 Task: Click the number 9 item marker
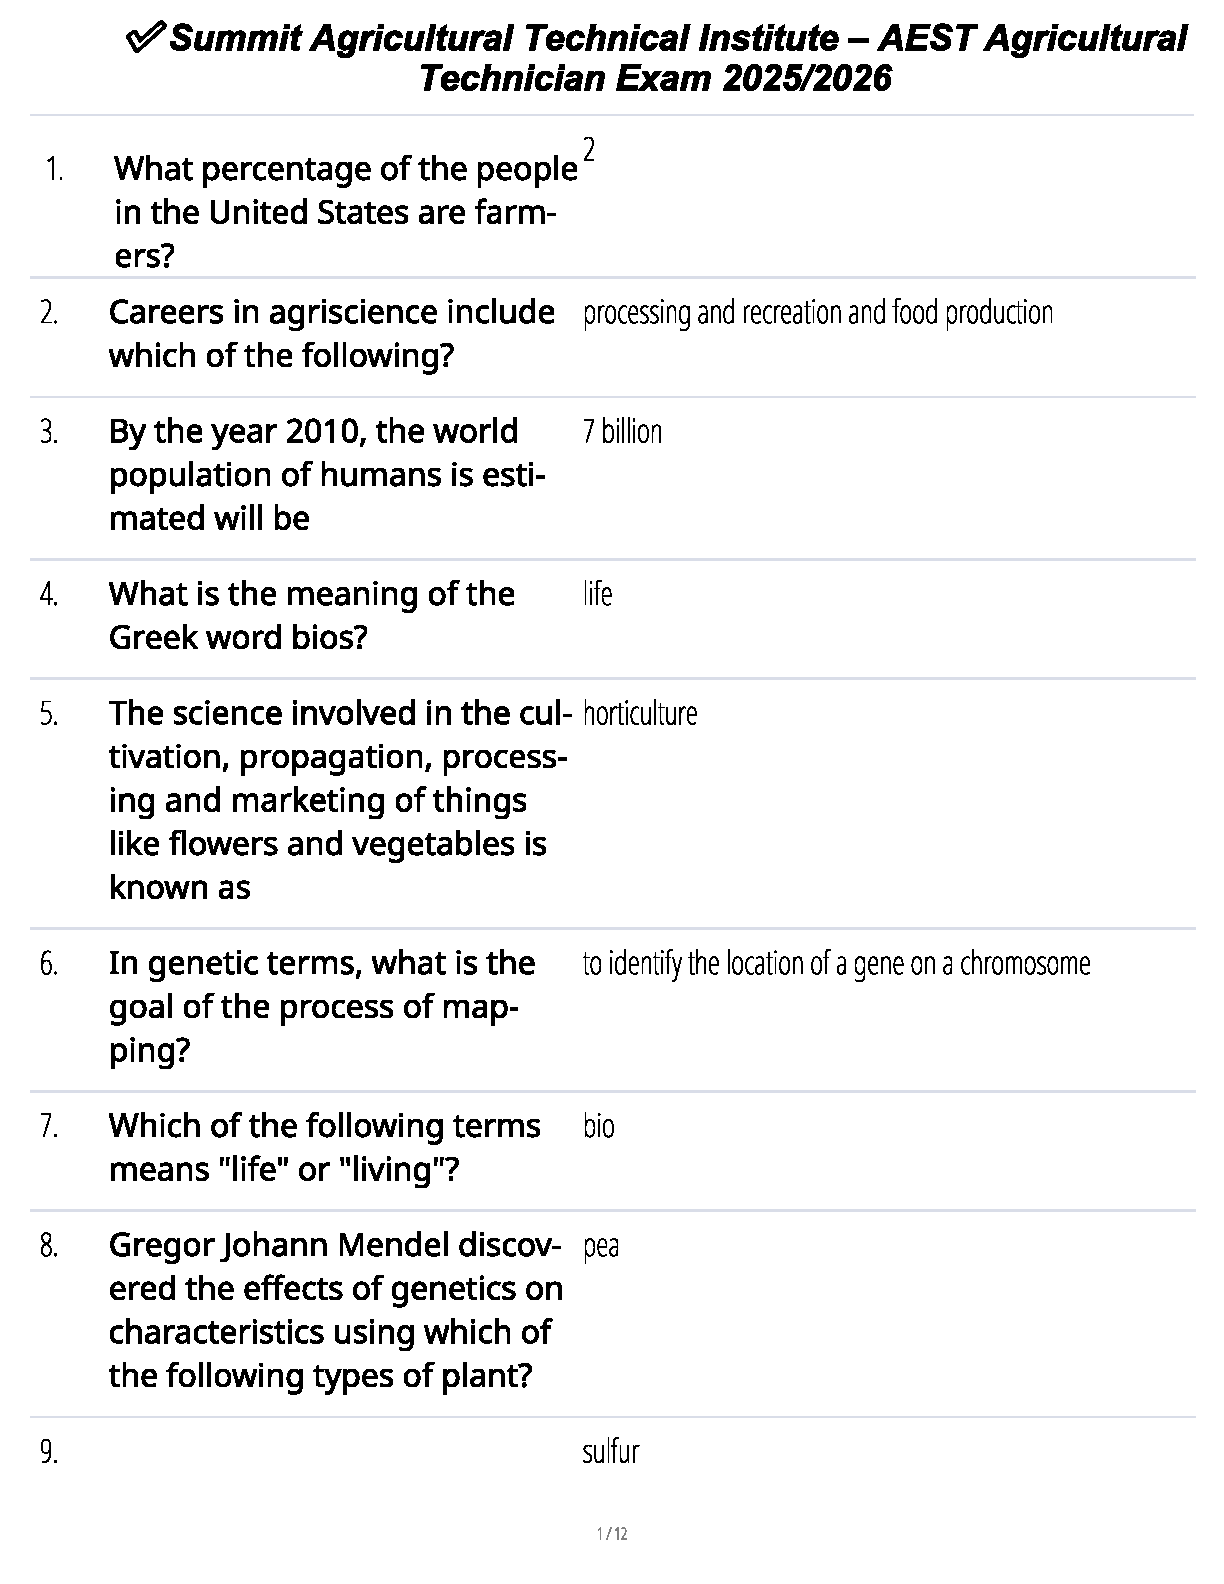click(x=49, y=1452)
